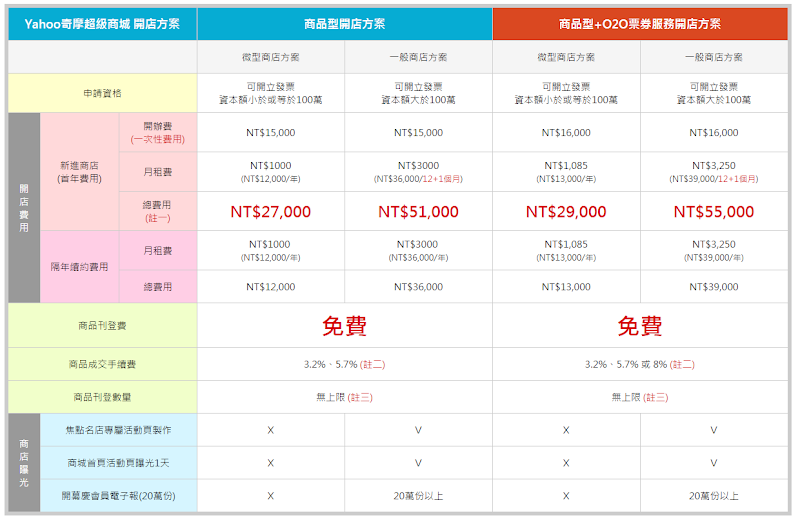The image size is (800, 520).
Task: Select the '新進商店 (首年費用)' cell
Action: click(80, 172)
